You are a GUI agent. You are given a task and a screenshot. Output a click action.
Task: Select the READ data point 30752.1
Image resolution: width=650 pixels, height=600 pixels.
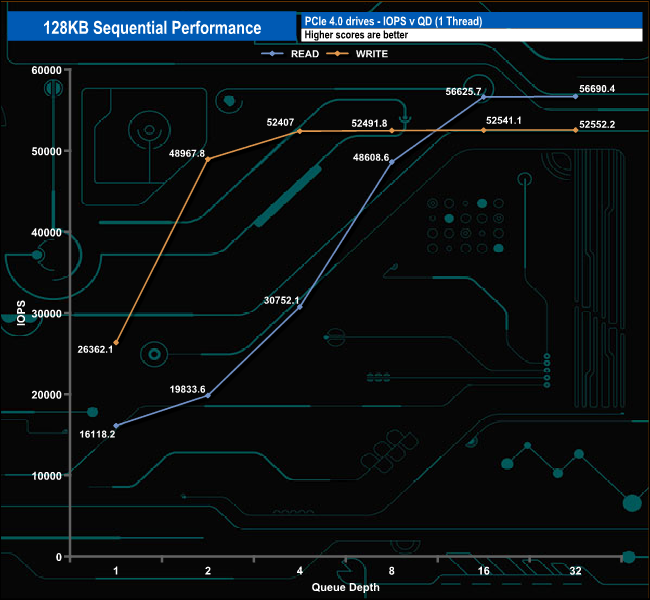point(300,307)
